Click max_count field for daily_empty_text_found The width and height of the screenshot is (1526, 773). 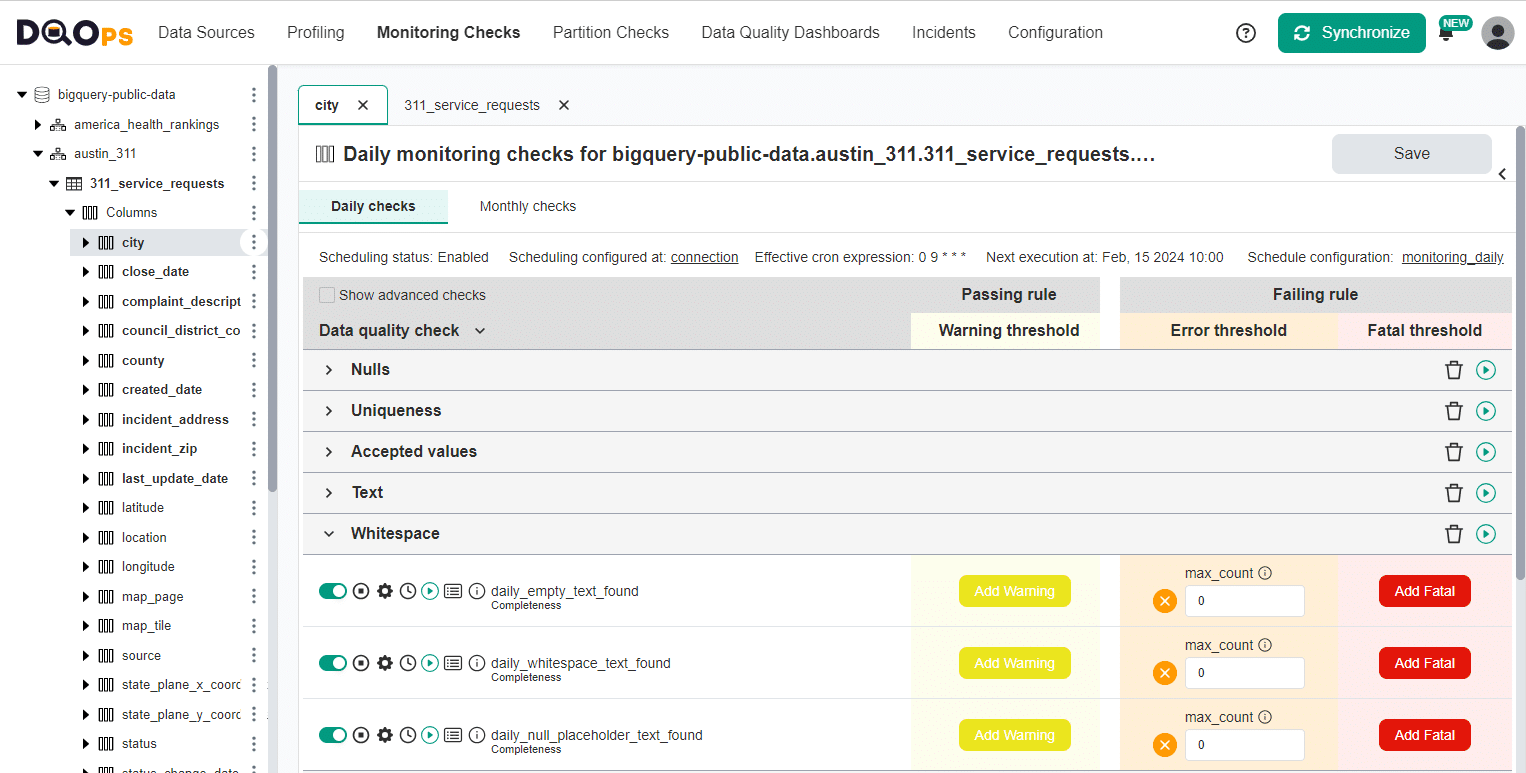pyautogui.click(x=1244, y=601)
